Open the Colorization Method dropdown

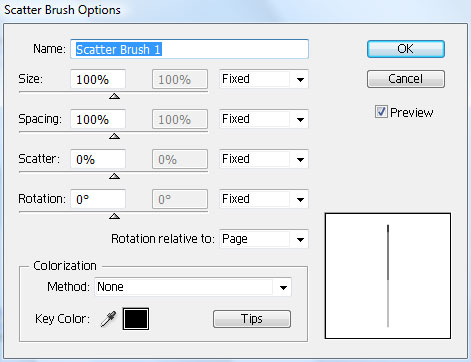pos(193,287)
